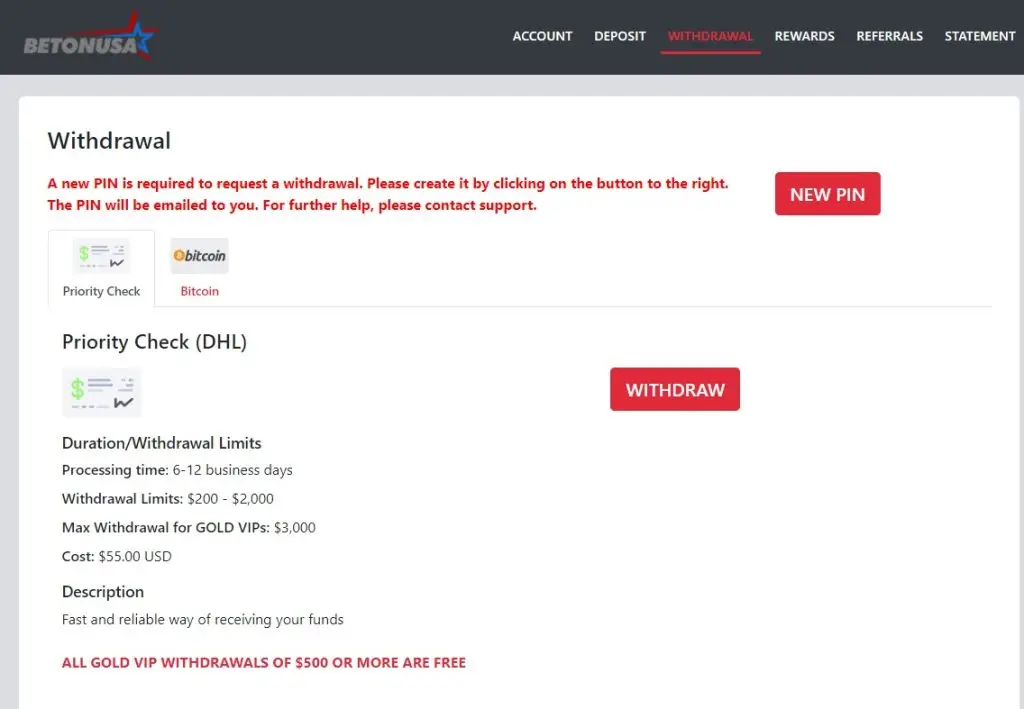The height and width of the screenshot is (709, 1024).
Task: Click the 'PIN will be emailed to you' line
Action: tap(292, 205)
